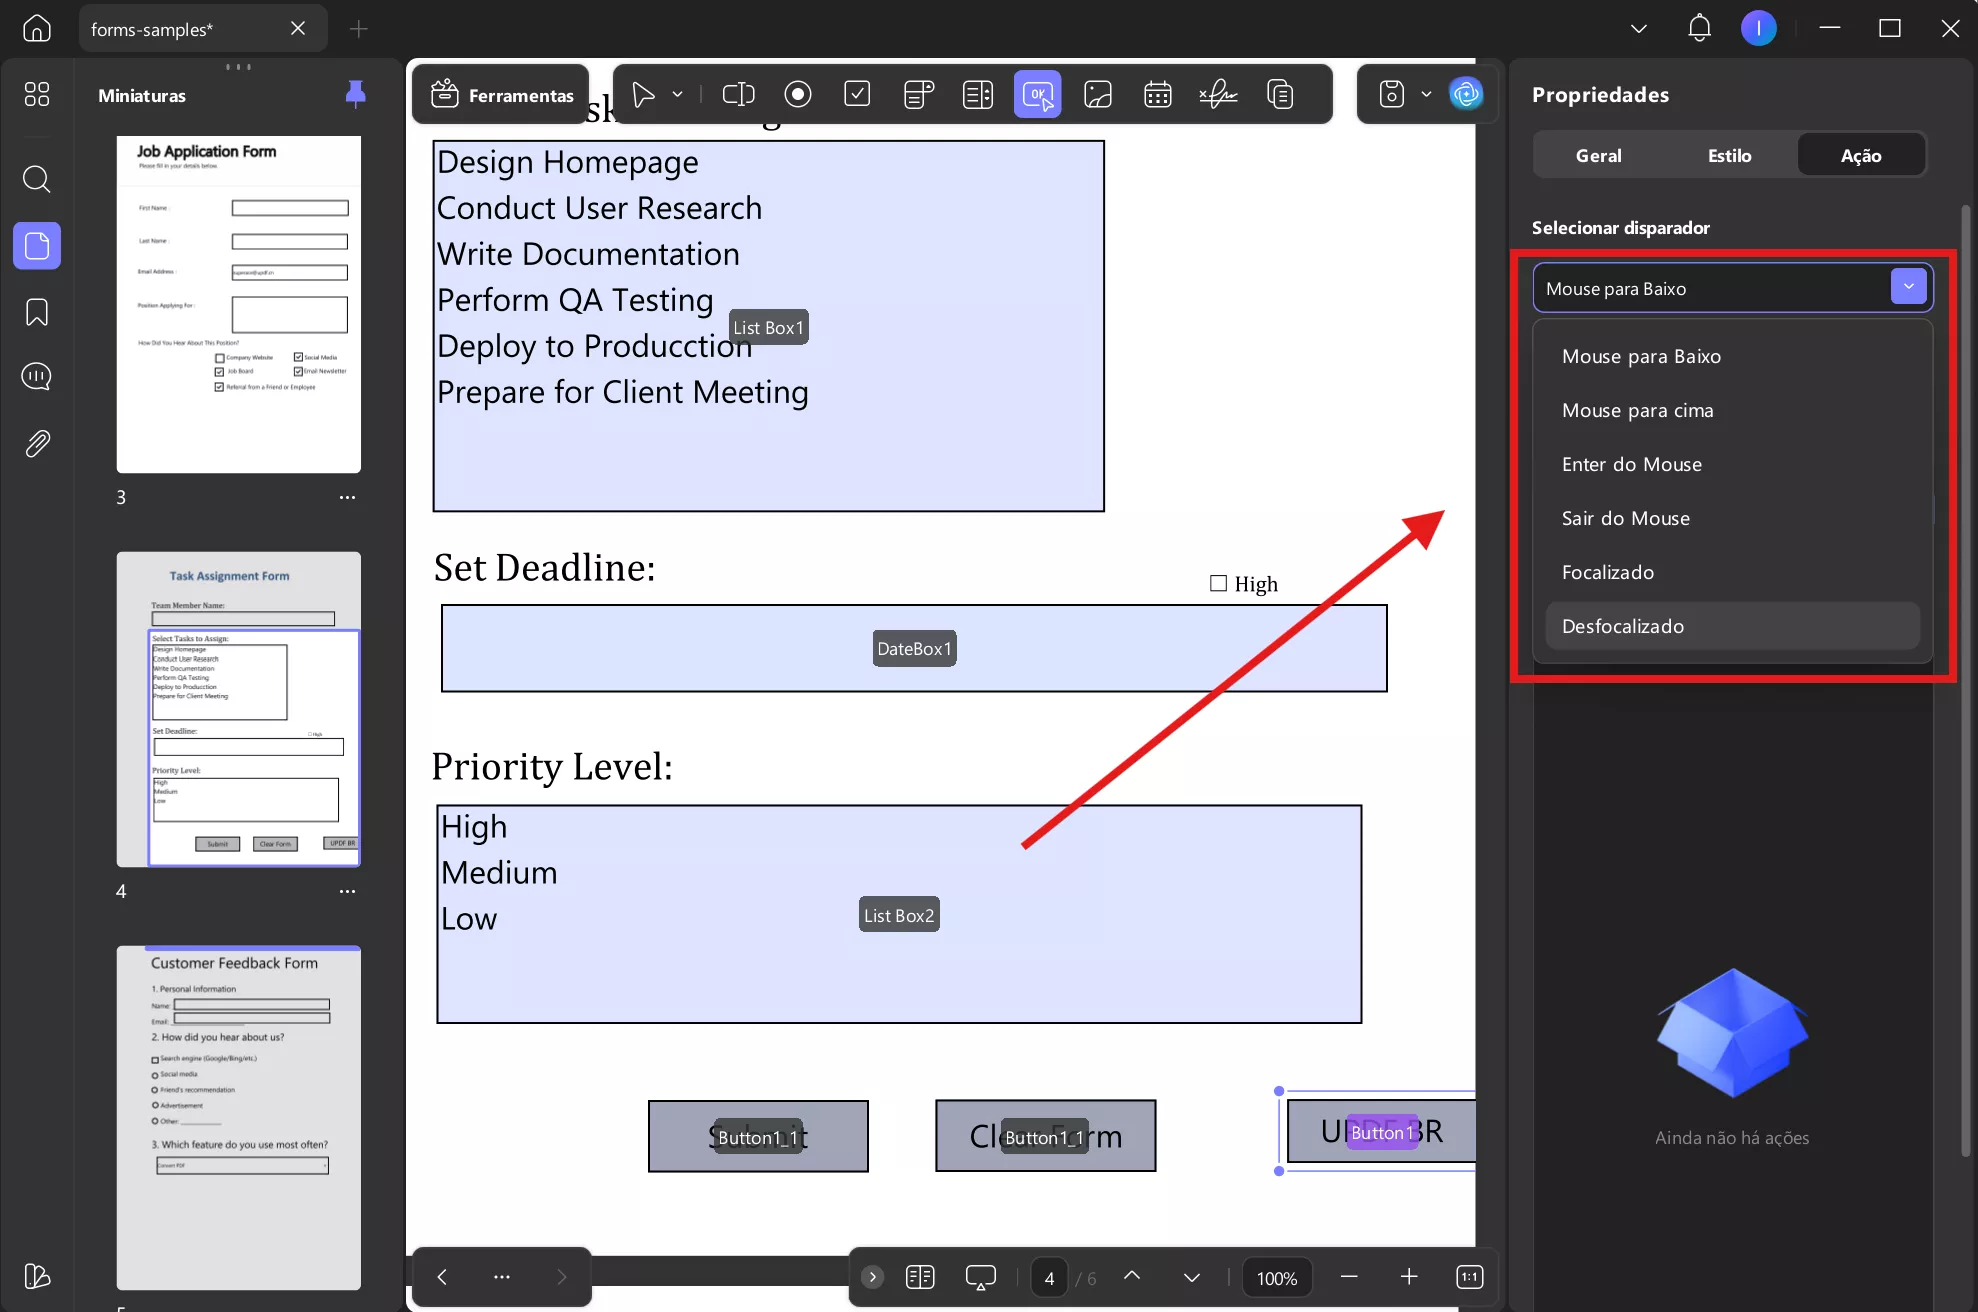Select the pointer selection tool
This screenshot has width=1978, height=1312.
pyautogui.click(x=644, y=94)
